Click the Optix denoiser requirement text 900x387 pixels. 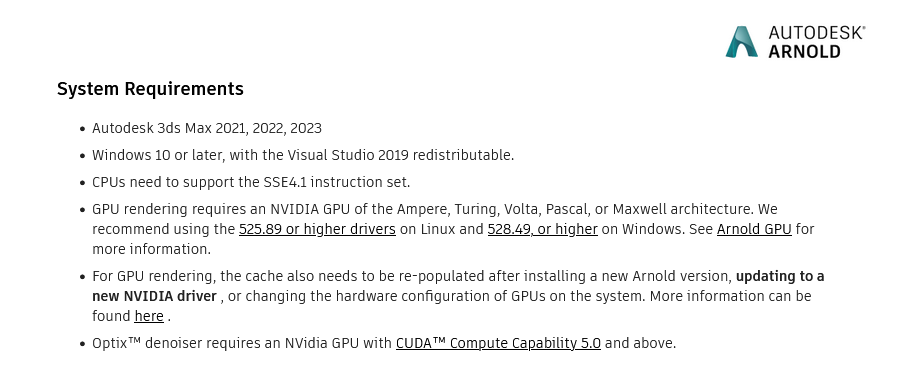pos(384,343)
